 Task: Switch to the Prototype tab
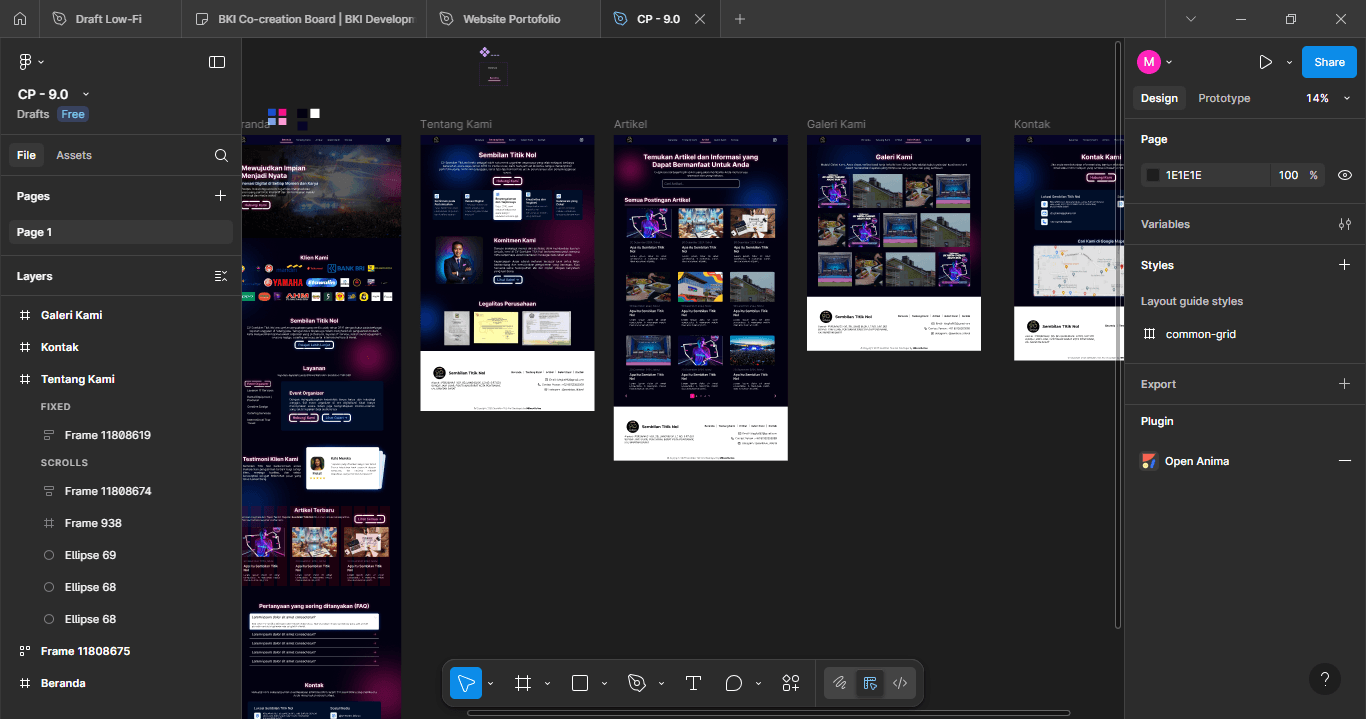[1224, 98]
